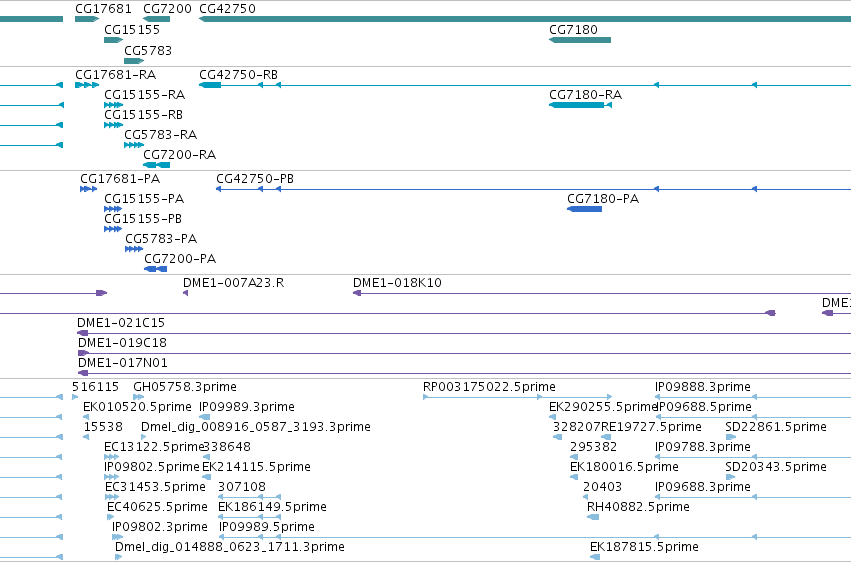Select the CG15155 gene arrow

coord(113,40)
